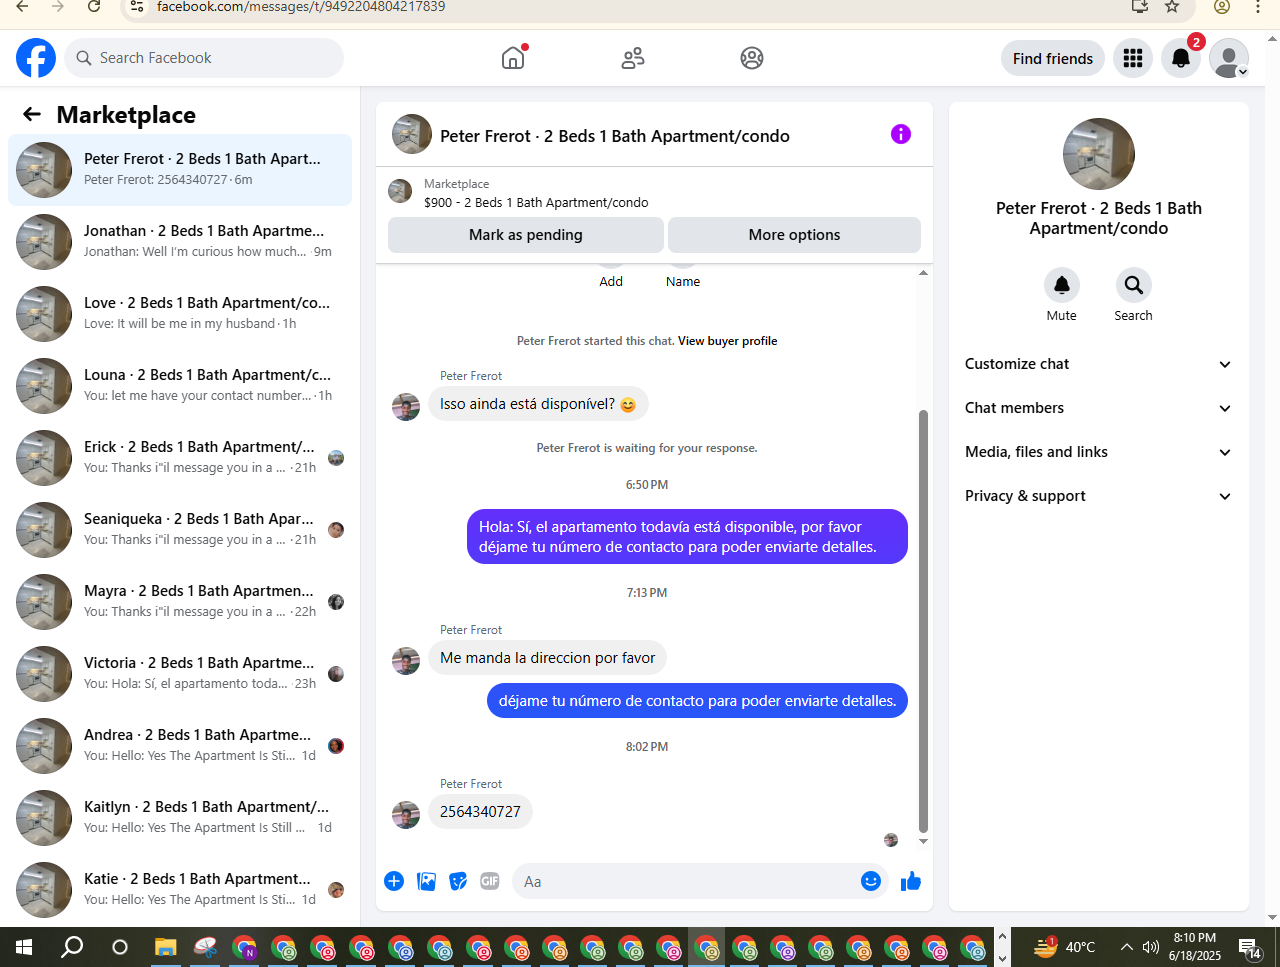Expand the Customize chat section
The width and height of the screenshot is (1280, 967).
pyautogui.click(x=1099, y=364)
